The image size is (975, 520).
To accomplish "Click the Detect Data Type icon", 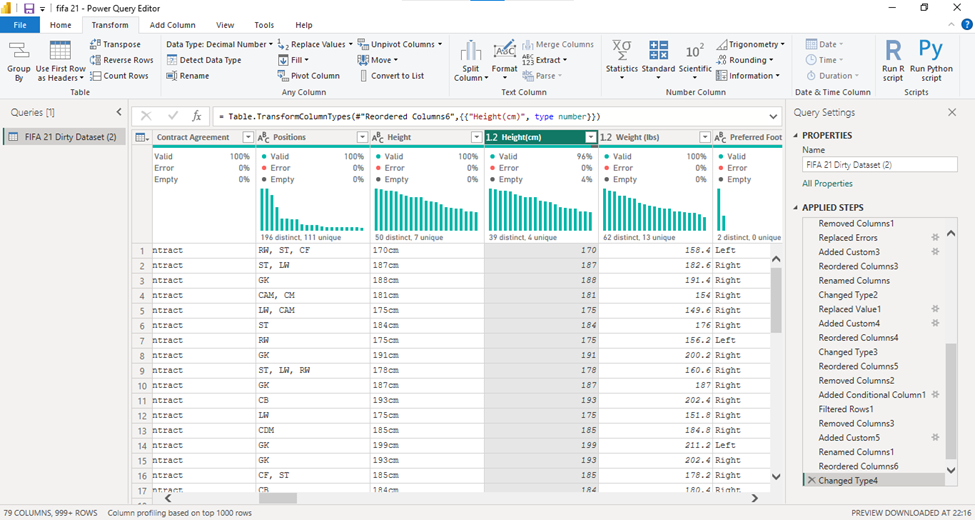I will click(172, 60).
